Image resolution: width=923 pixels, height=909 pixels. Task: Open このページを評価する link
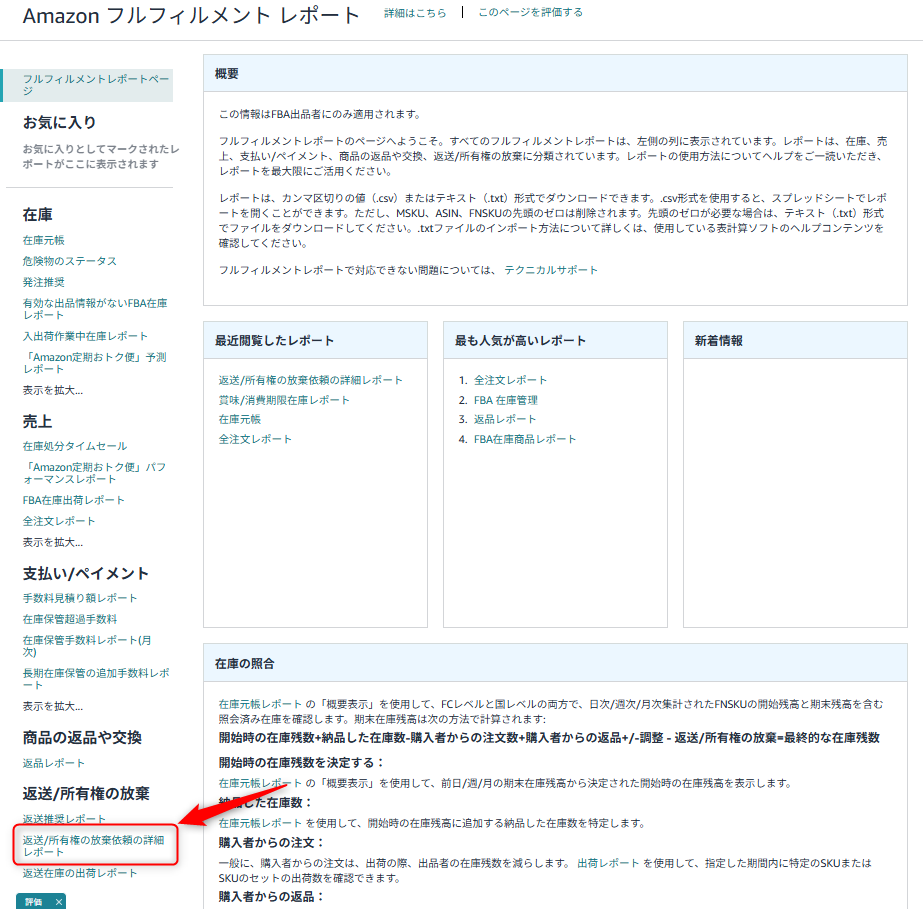pos(530,12)
